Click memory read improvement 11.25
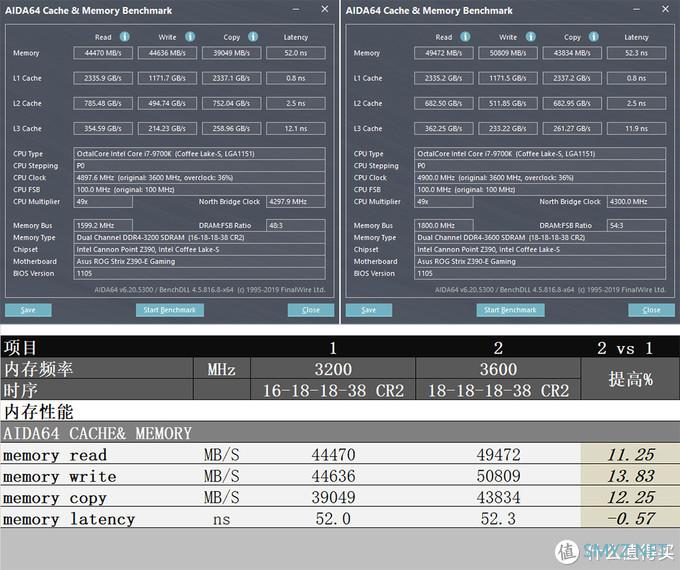The image size is (680, 570). point(630,455)
